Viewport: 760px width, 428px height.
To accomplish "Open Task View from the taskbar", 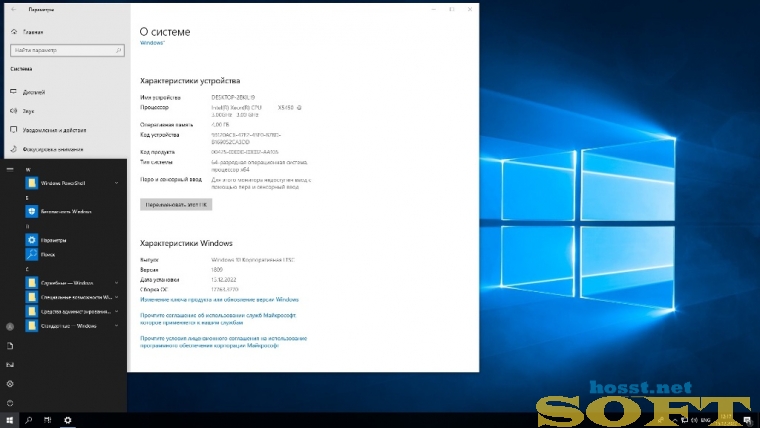I will tap(48, 420).
